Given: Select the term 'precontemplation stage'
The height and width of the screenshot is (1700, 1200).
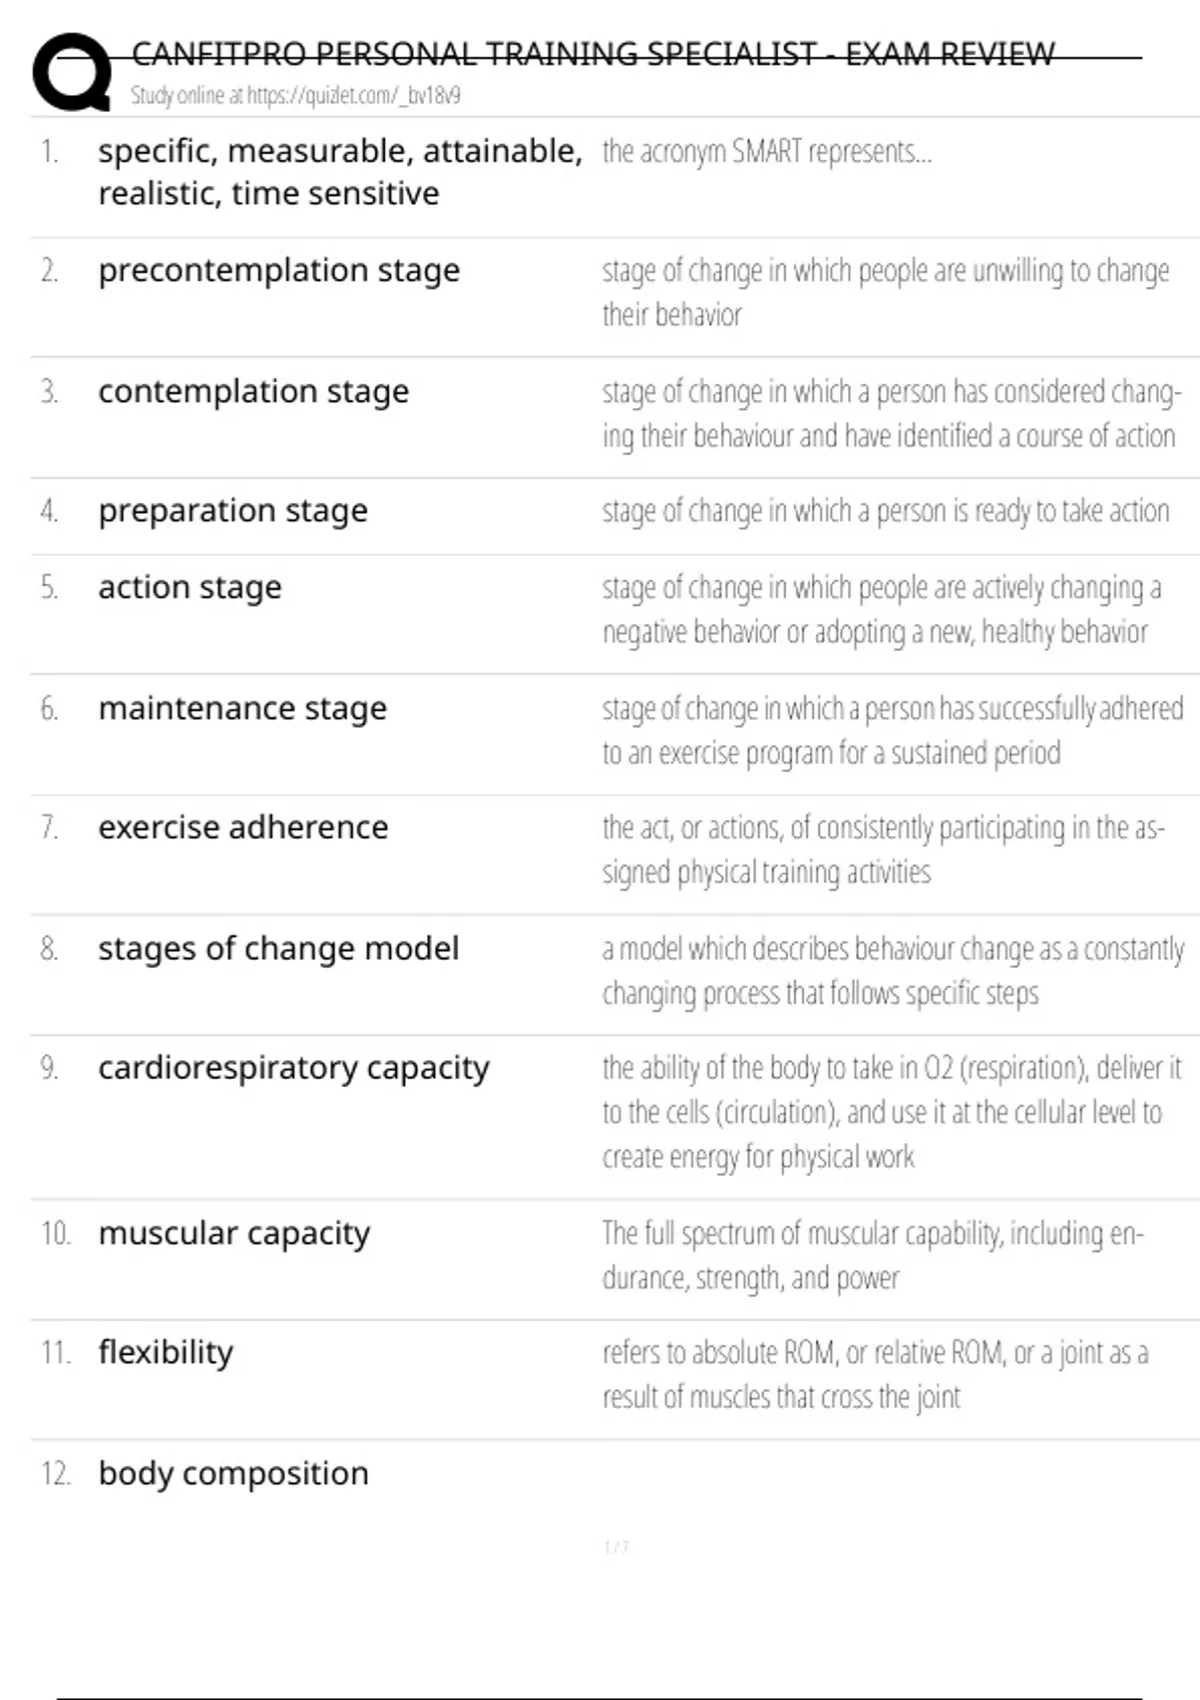Looking at the screenshot, I should coord(279,271).
